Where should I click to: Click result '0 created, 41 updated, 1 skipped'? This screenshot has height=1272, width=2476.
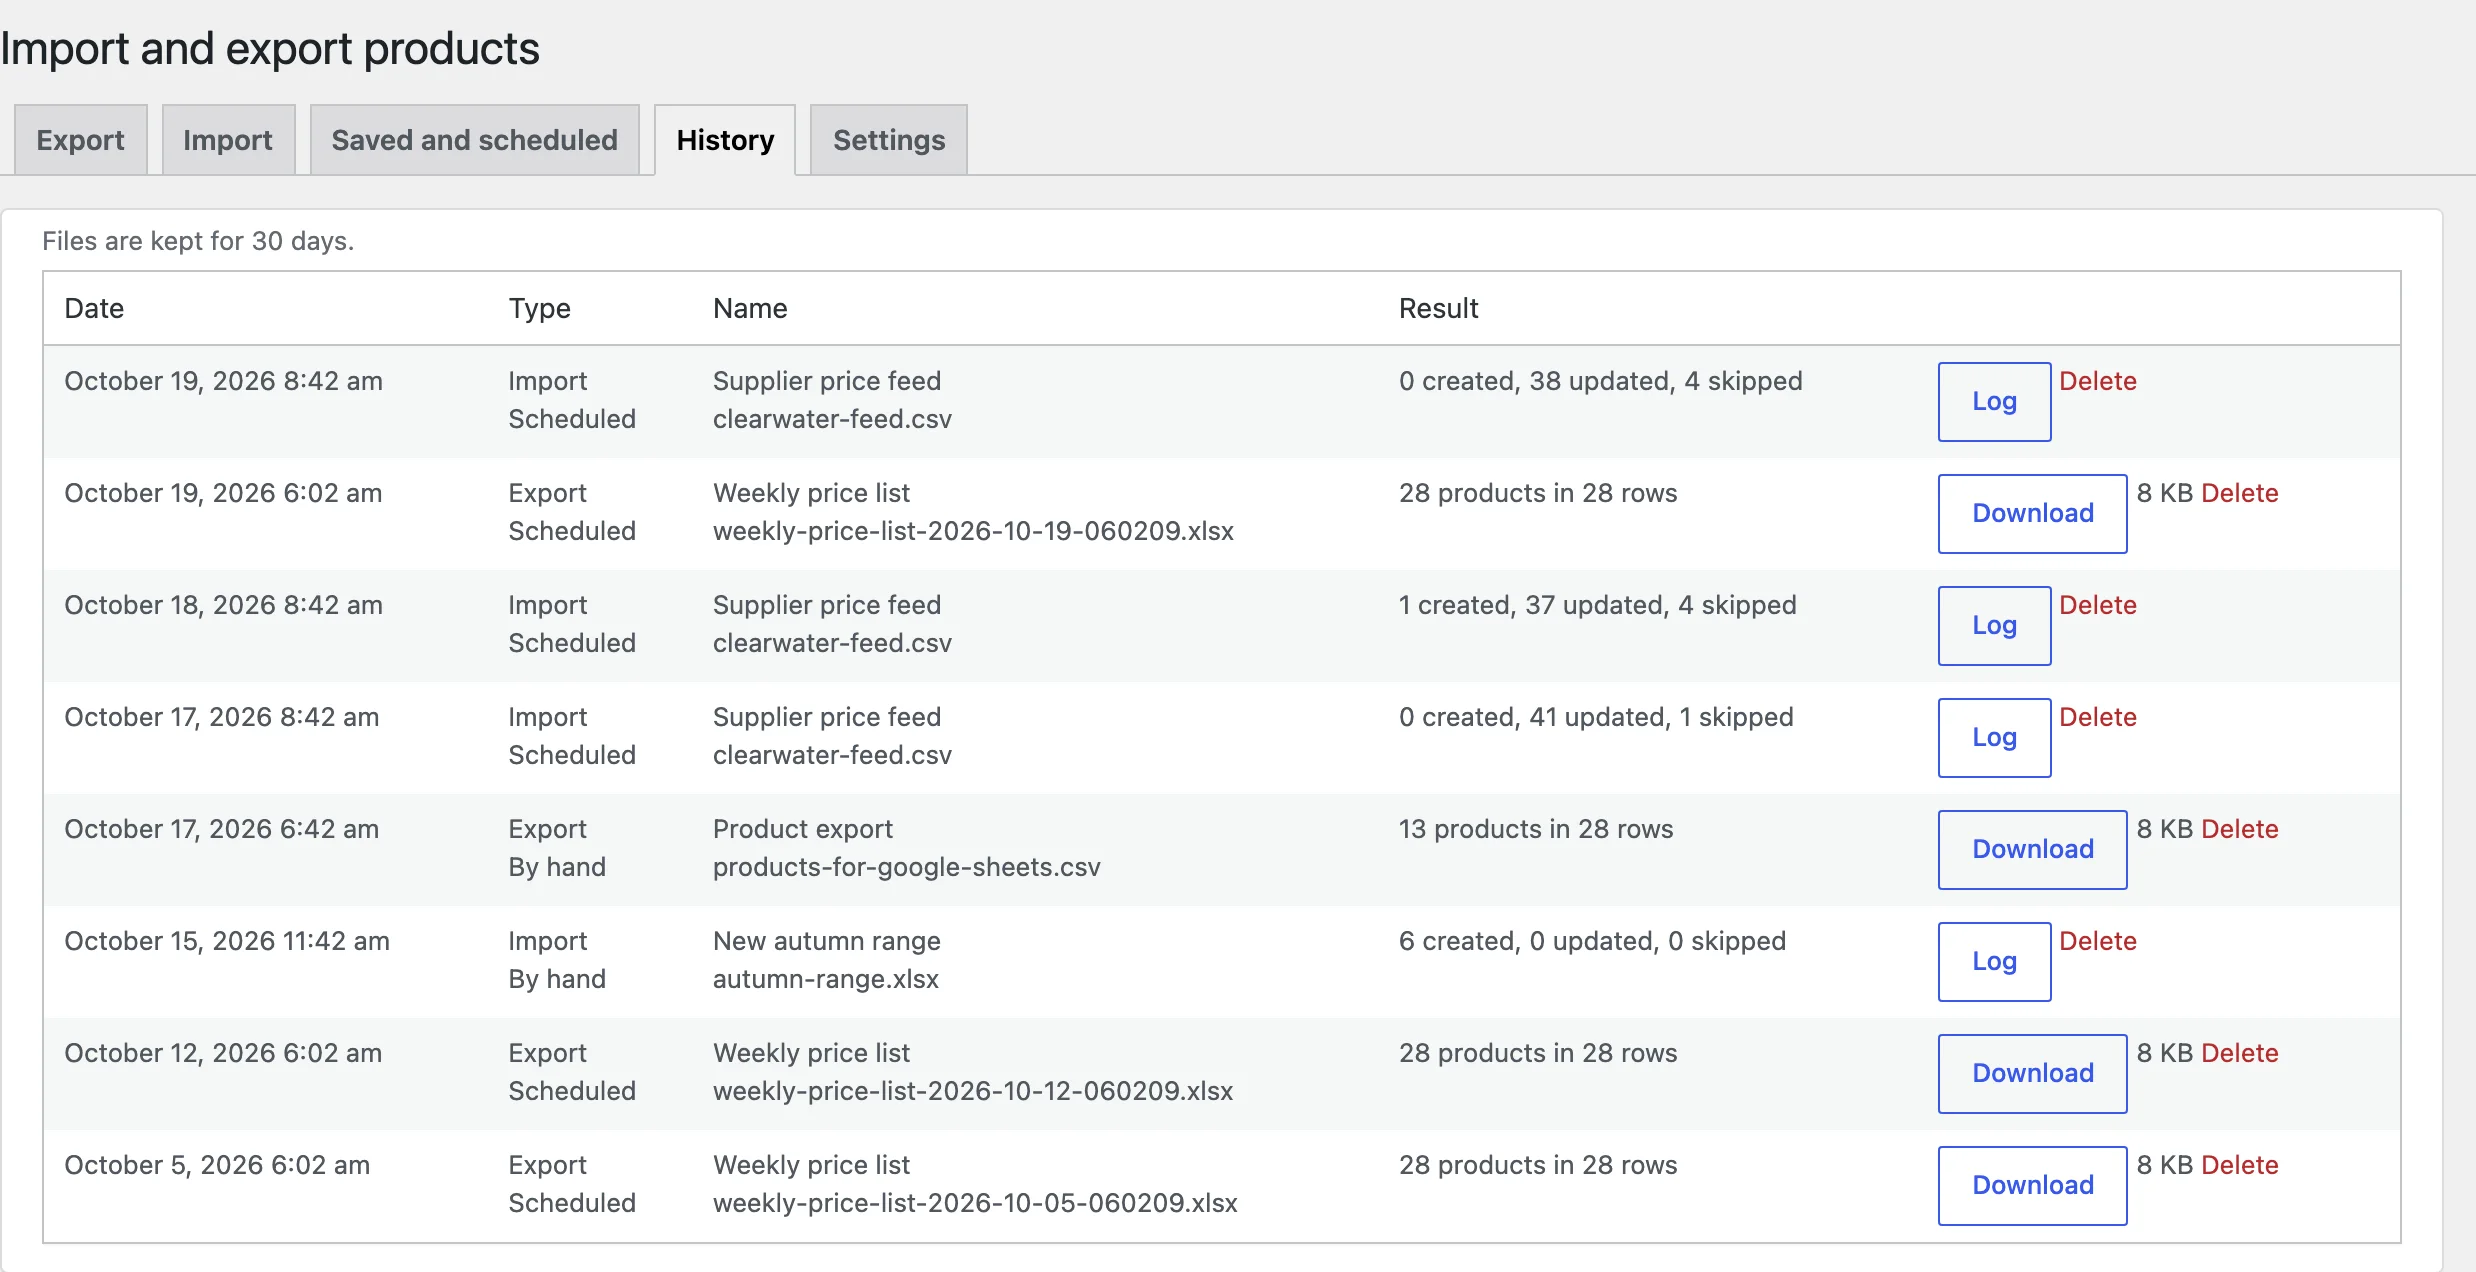pos(1596,717)
